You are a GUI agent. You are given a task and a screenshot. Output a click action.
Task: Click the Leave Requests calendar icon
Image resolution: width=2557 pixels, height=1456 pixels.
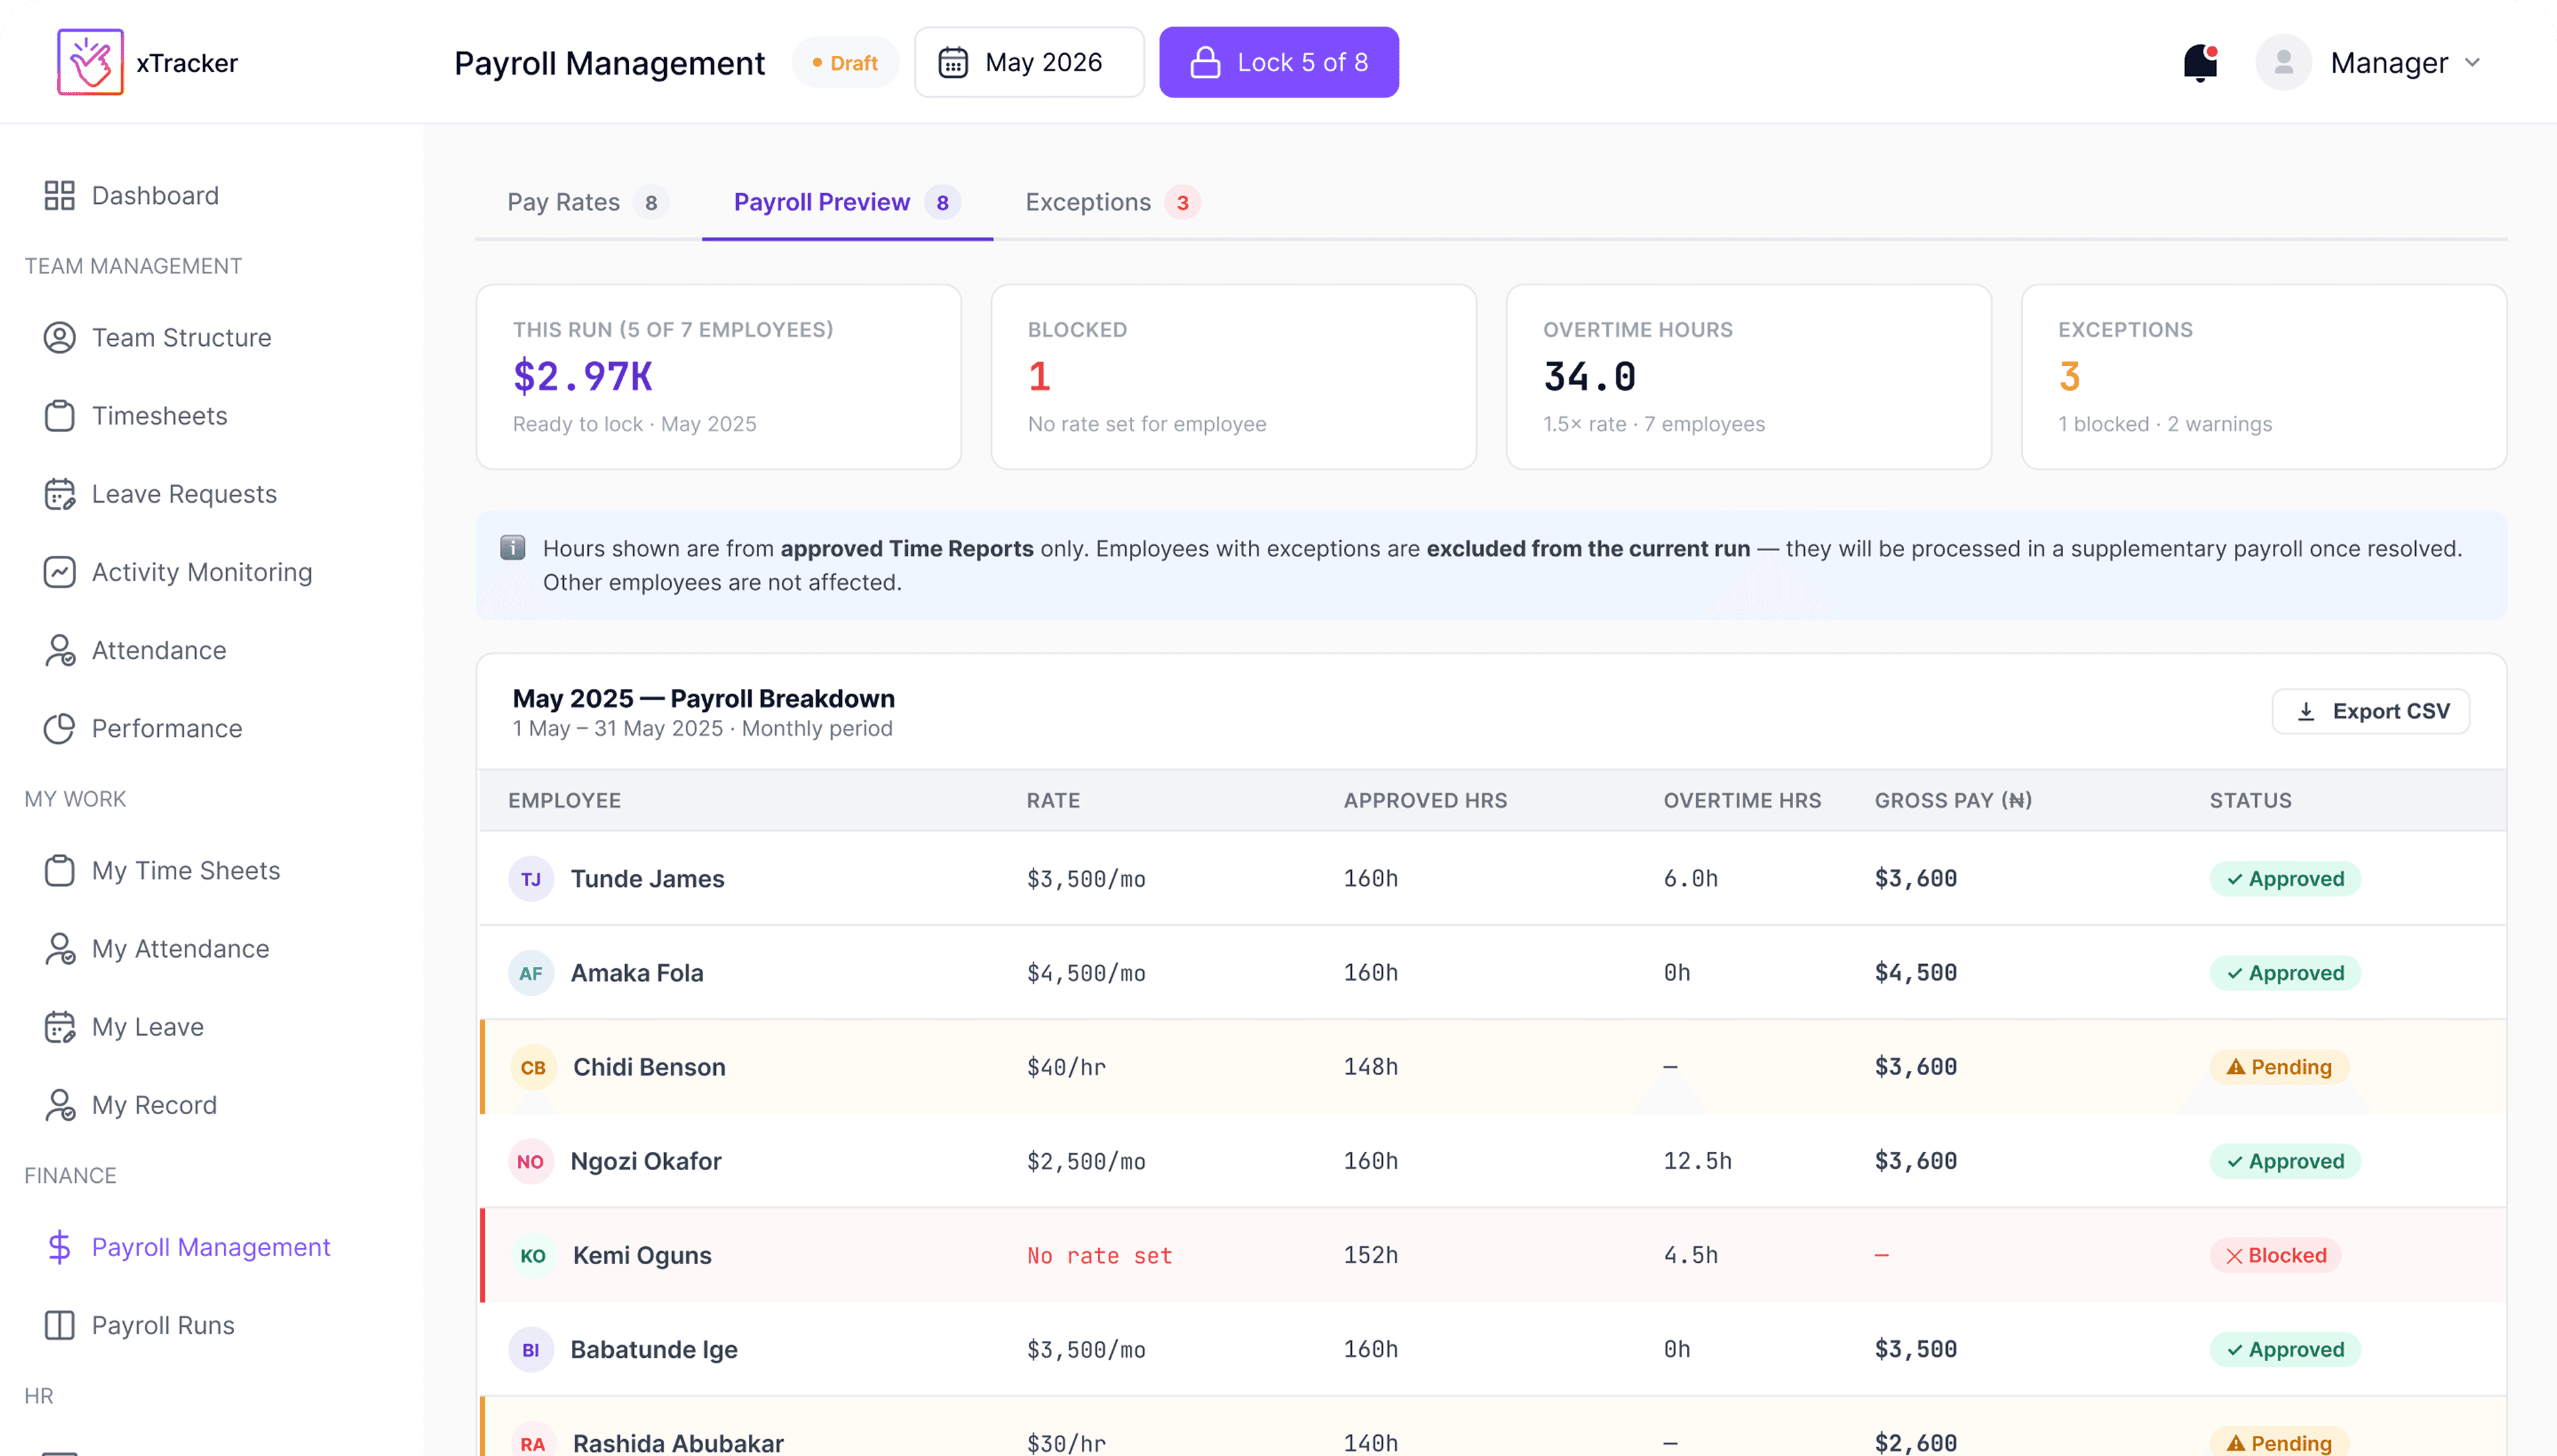click(x=59, y=494)
